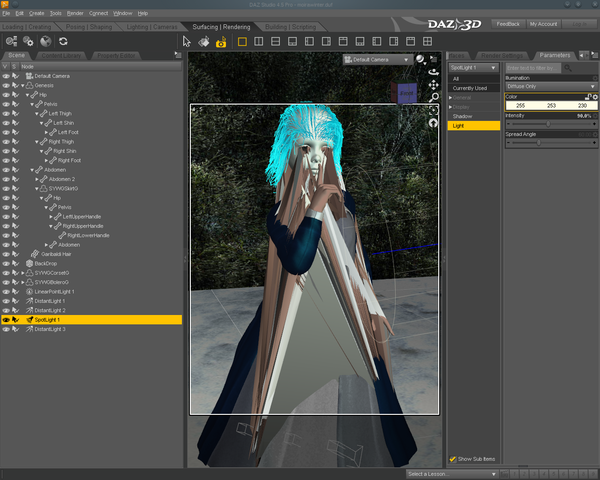This screenshot has width=600, height=480.
Task: Click the yellow render camera icon
Action: pos(221,42)
